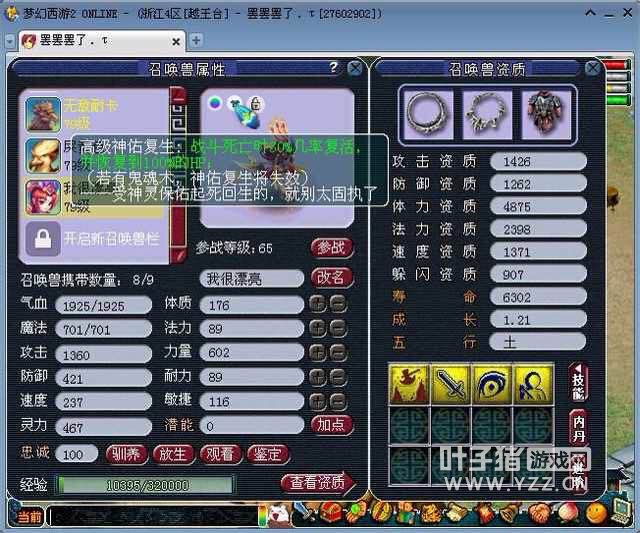The image size is (640, 533).
Task: Decrease 敏捷 with its minus button
Action: [x=338, y=401]
